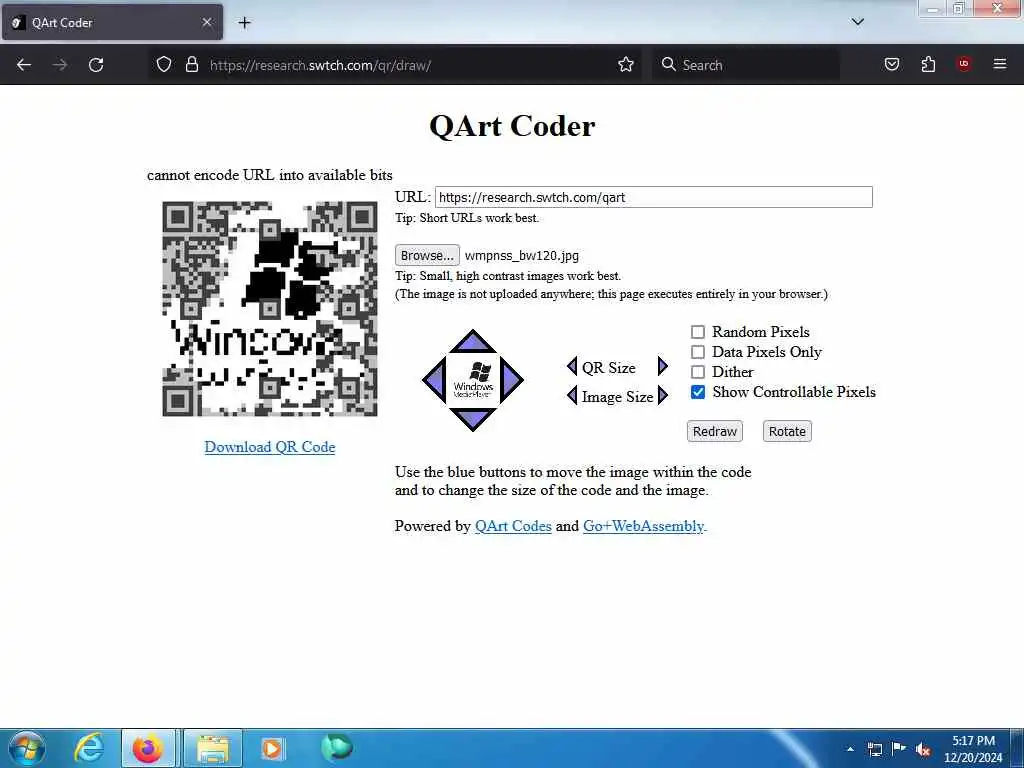Launch Windows Media Player from taskbar
Image resolution: width=1024 pixels, height=768 pixels.
pyautogui.click(x=272, y=748)
